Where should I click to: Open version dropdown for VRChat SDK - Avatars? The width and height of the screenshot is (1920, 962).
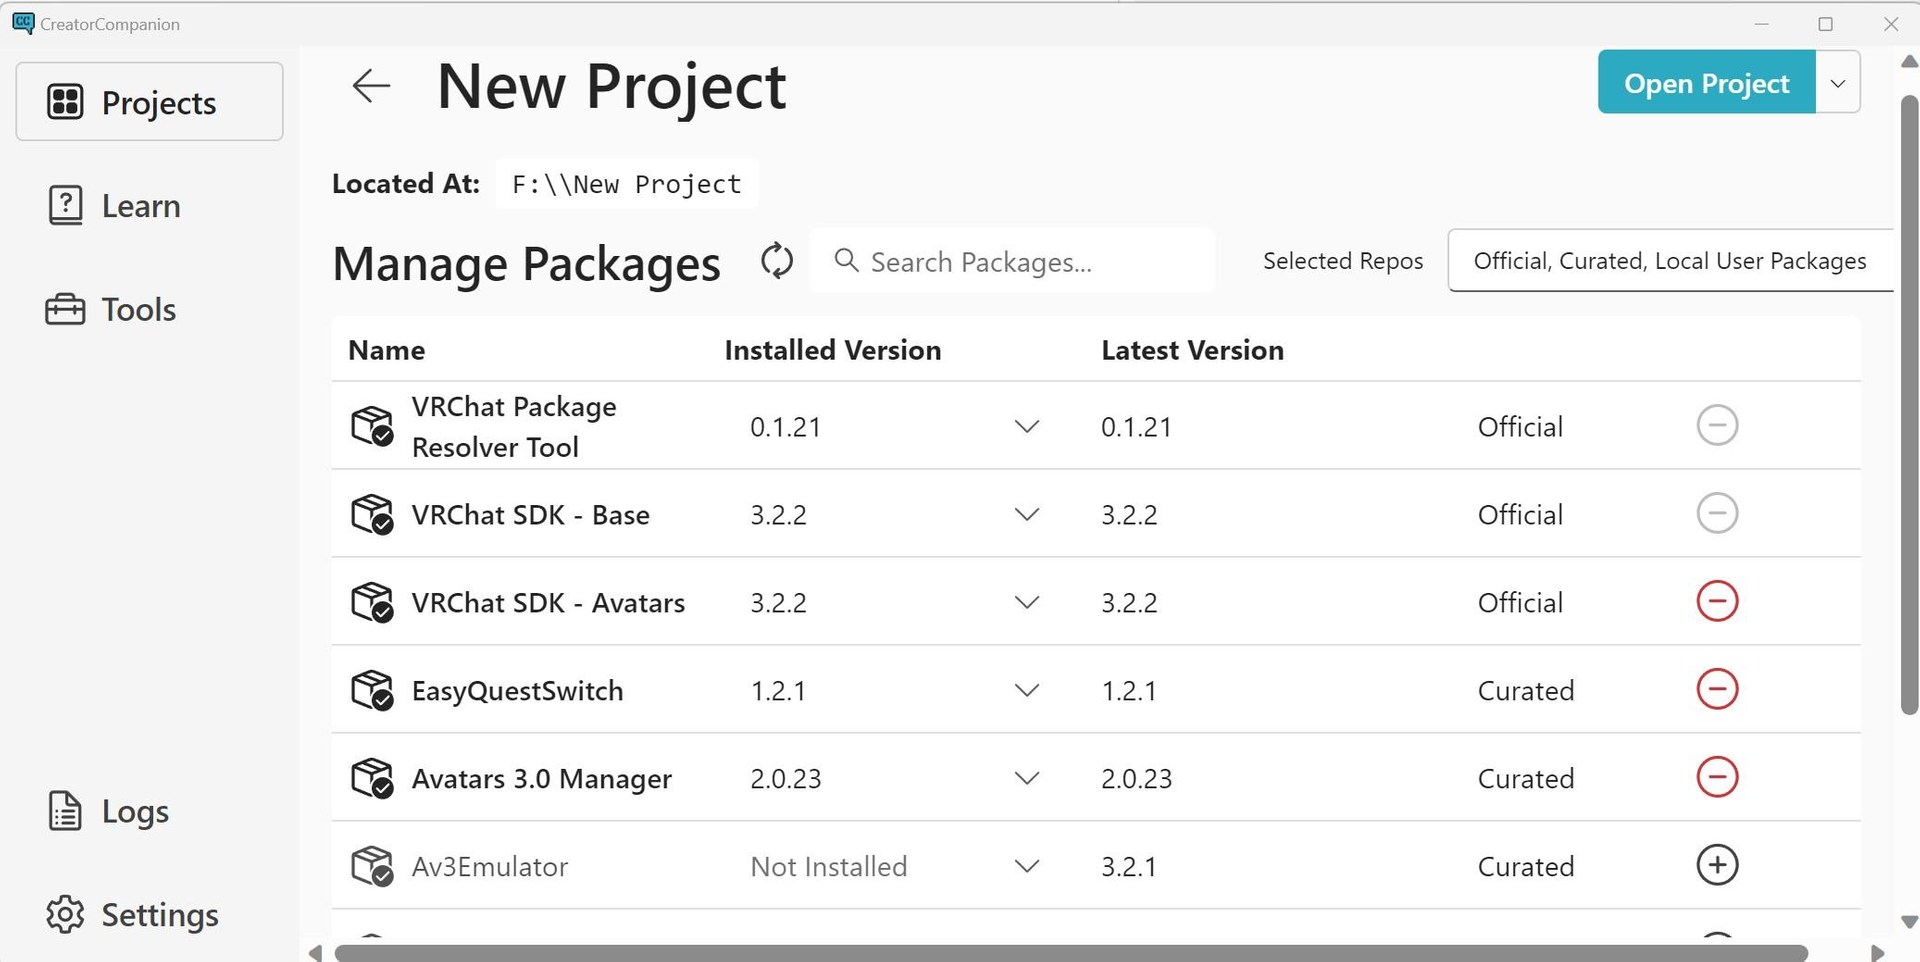tap(1027, 603)
